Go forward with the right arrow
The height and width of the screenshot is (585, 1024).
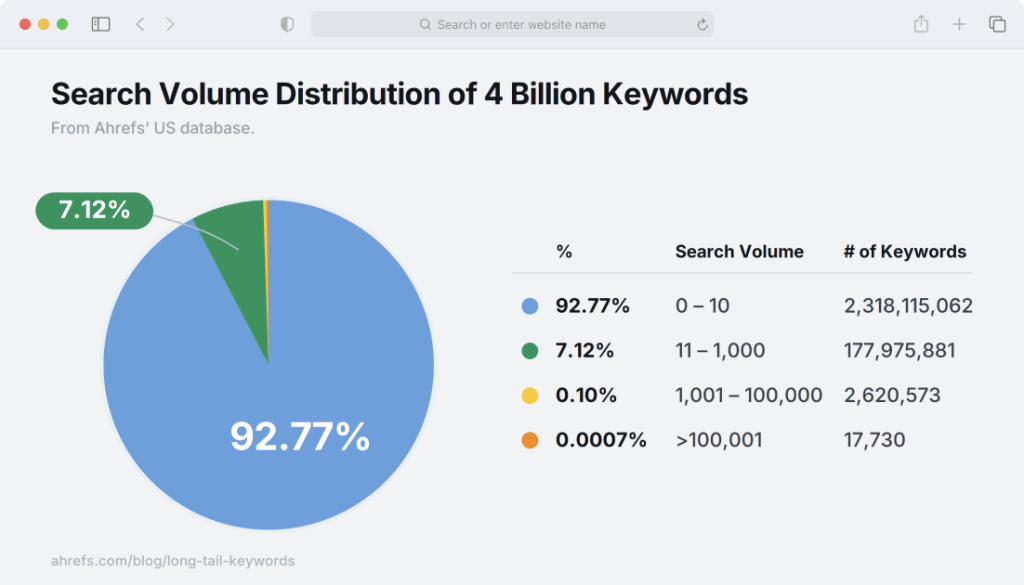pyautogui.click(x=170, y=24)
